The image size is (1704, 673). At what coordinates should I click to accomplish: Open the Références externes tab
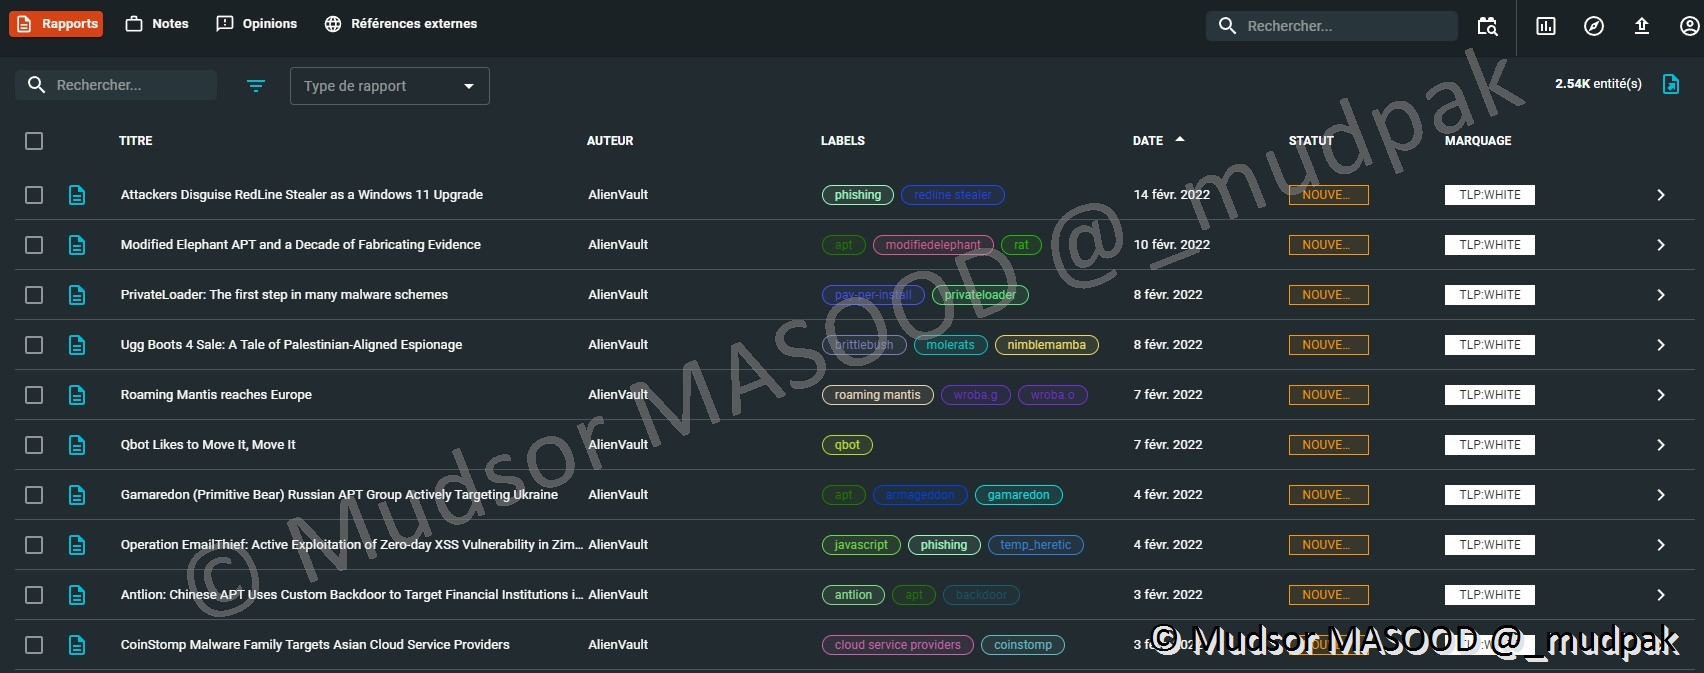pos(401,24)
